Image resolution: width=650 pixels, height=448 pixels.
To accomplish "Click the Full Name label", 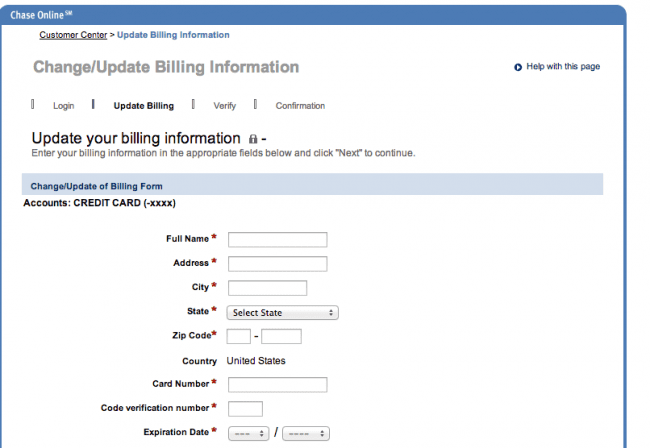I will click(x=187, y=239).
